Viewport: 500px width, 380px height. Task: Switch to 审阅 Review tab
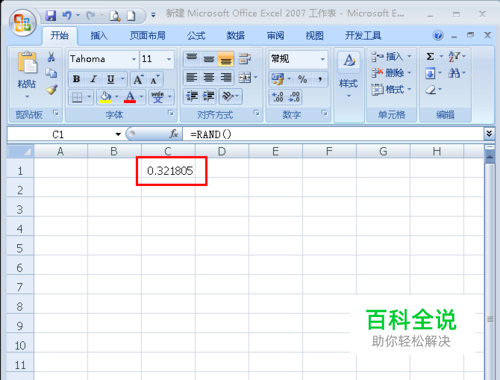click(275, 35)
